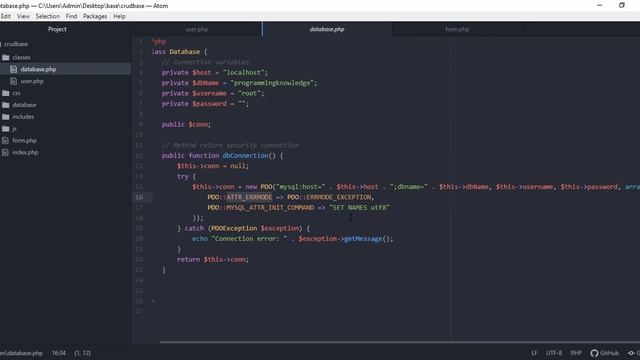Click line number 12 in gutter
Viewport: 640px width, 360px height.
coord(139,156)
